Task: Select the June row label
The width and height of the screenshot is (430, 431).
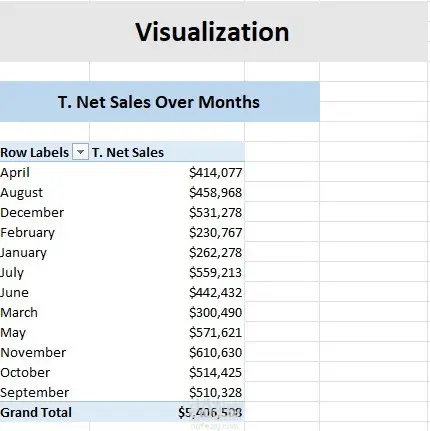Action: (x=14, y=293)
